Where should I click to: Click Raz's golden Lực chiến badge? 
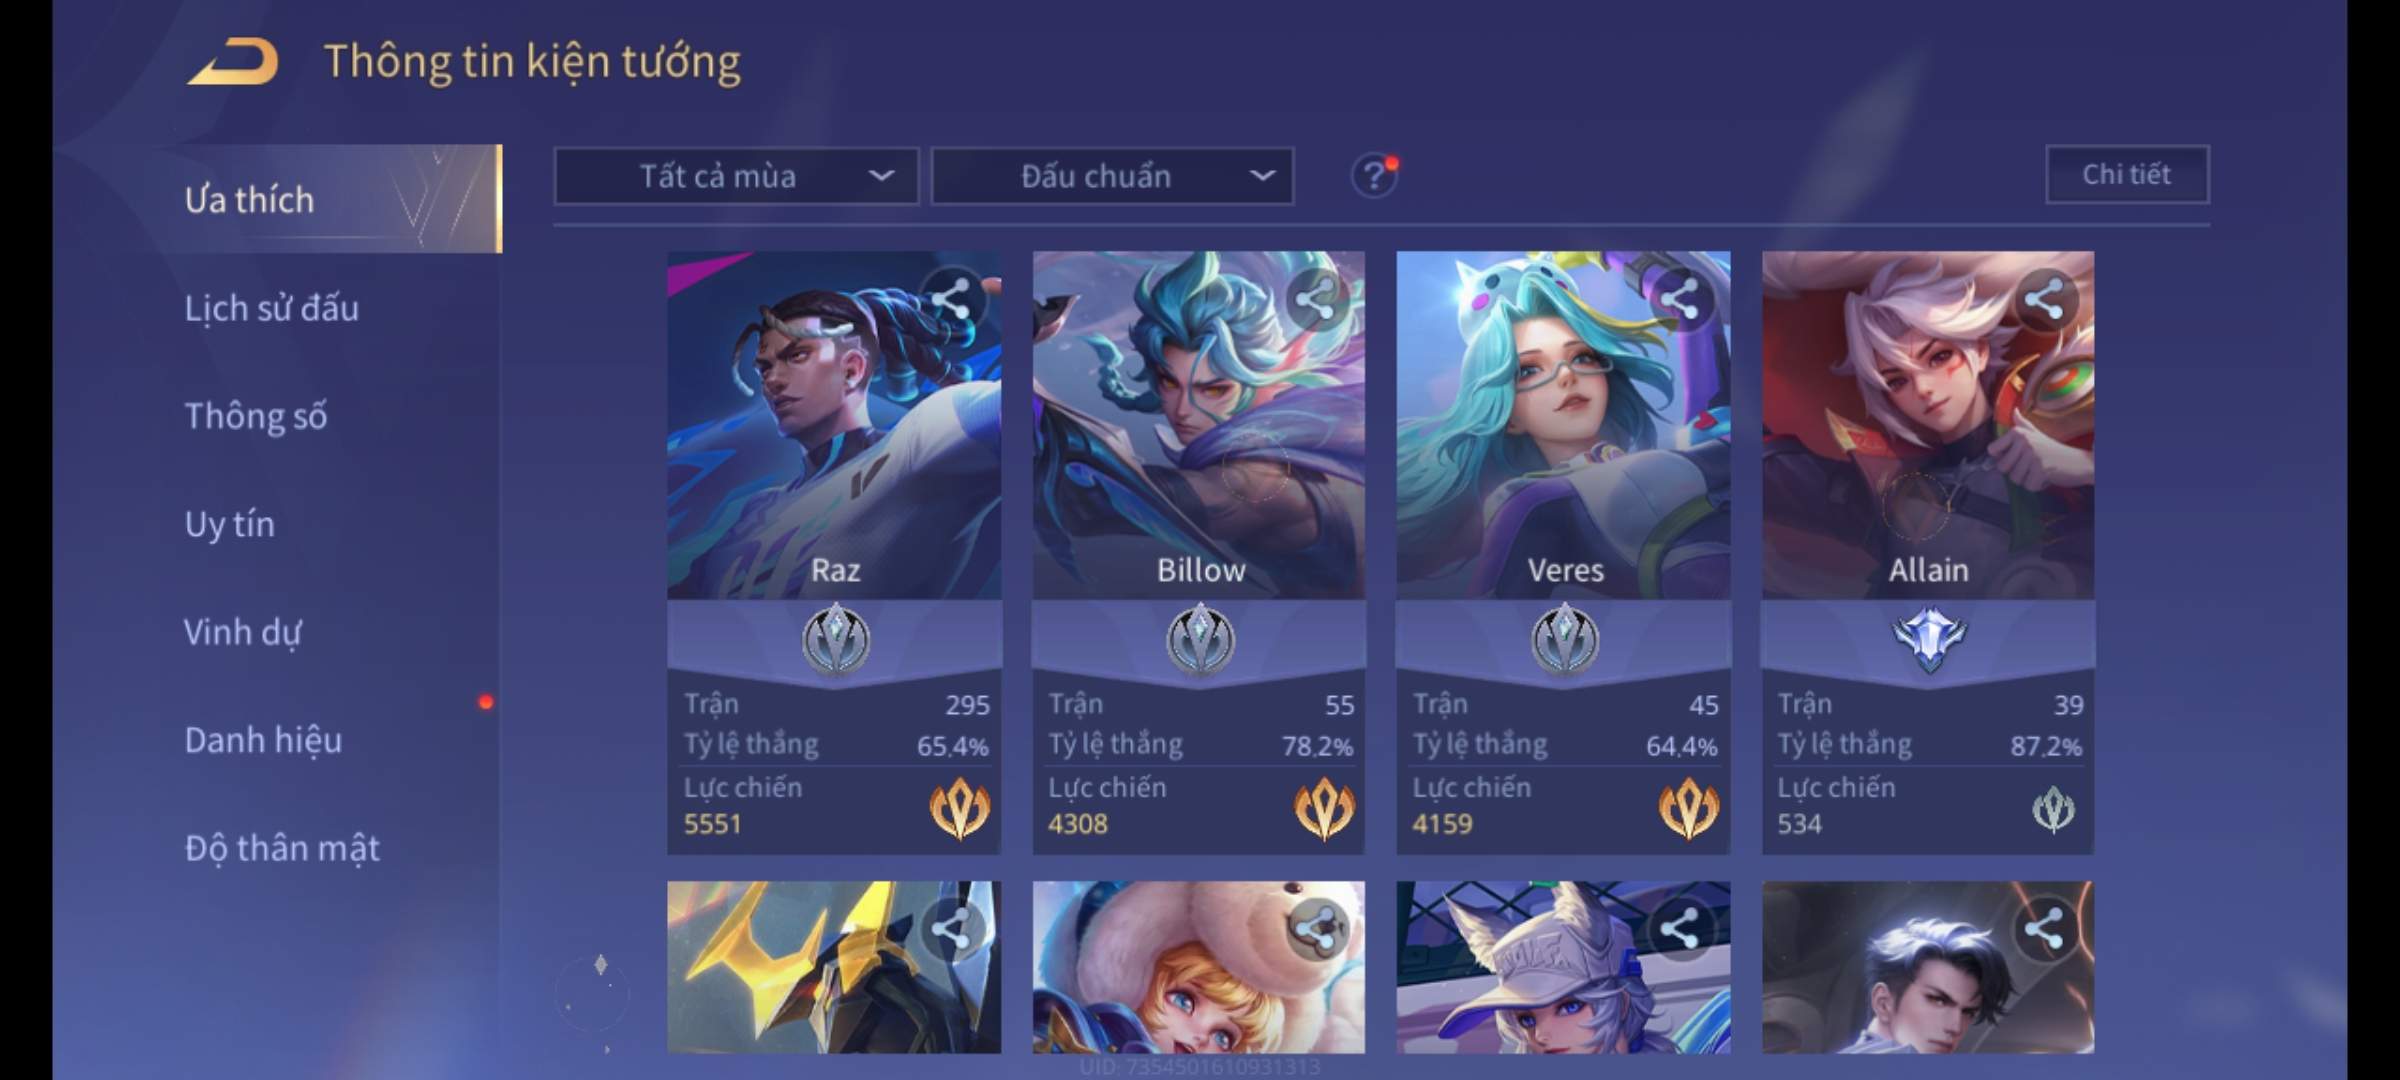point(960,808)
